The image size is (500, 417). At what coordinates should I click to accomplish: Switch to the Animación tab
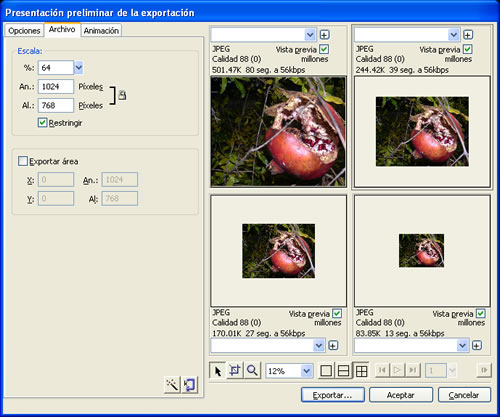point(101,31)
